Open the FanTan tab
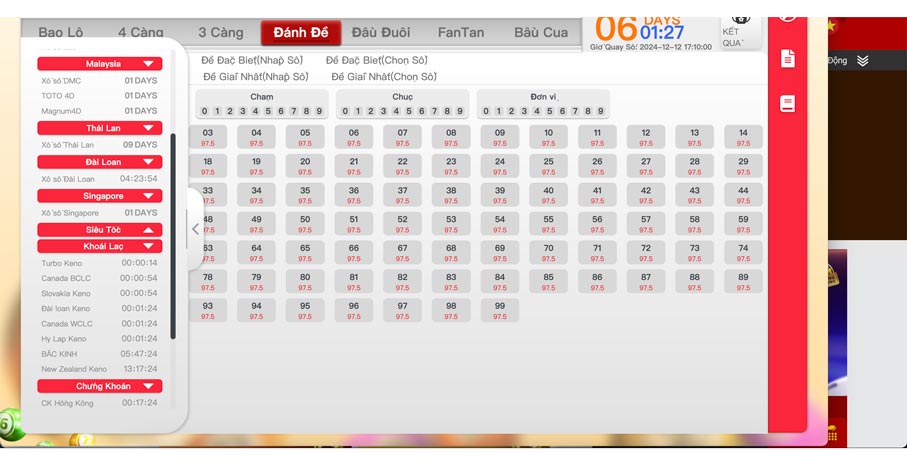This screenshot has height=465, width=907. pos(461,33)
